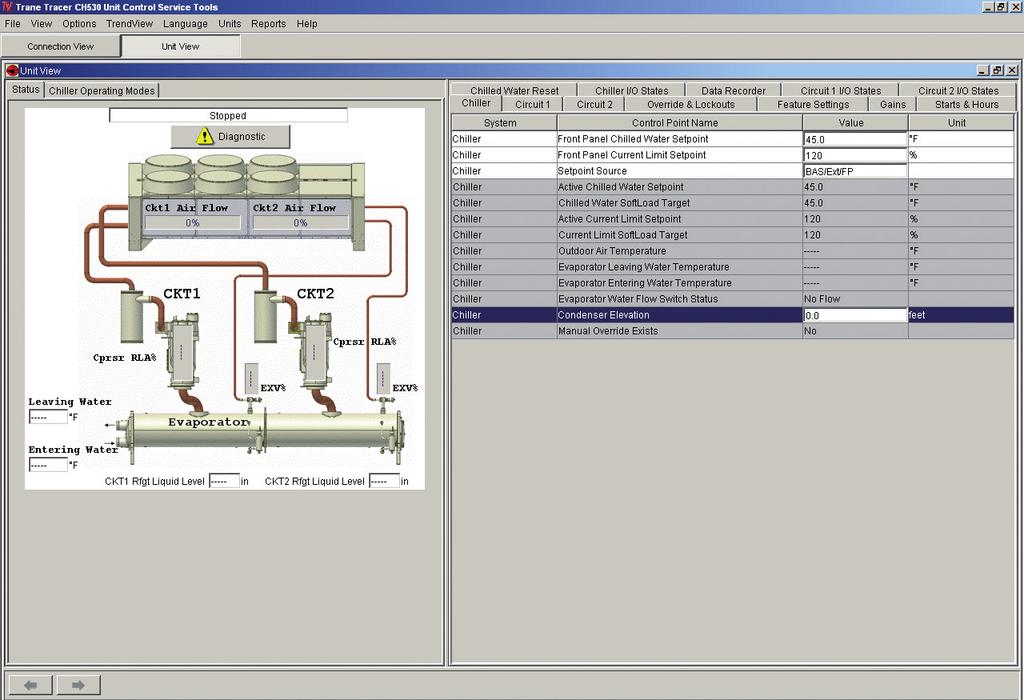1024x700 pixels.
Task: Click the yellow Diagnostic warning button
Action: pyautogui.click(x=231, y=136)
